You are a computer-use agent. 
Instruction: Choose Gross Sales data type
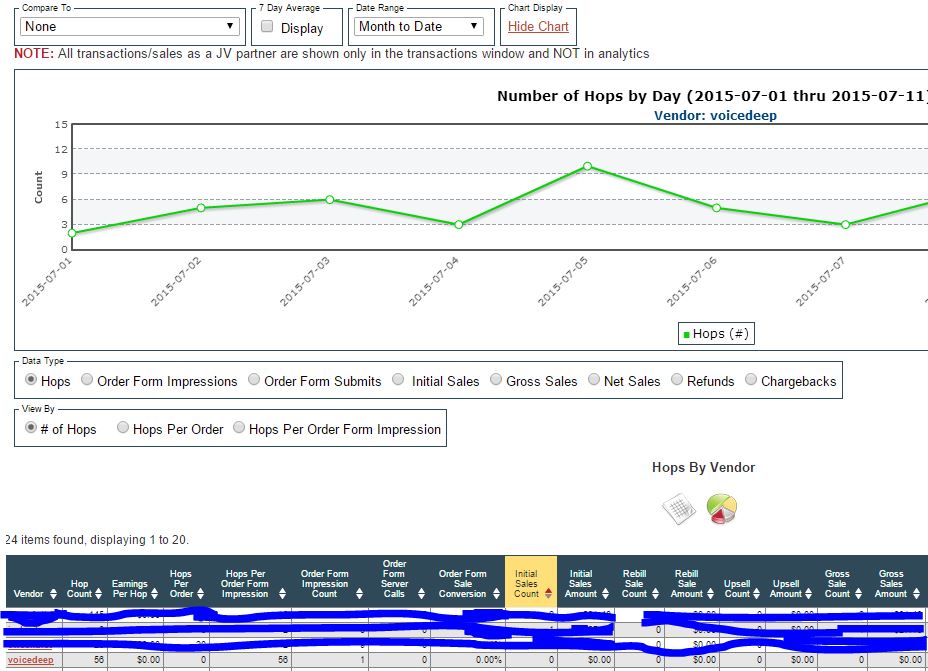pos(496,380)
